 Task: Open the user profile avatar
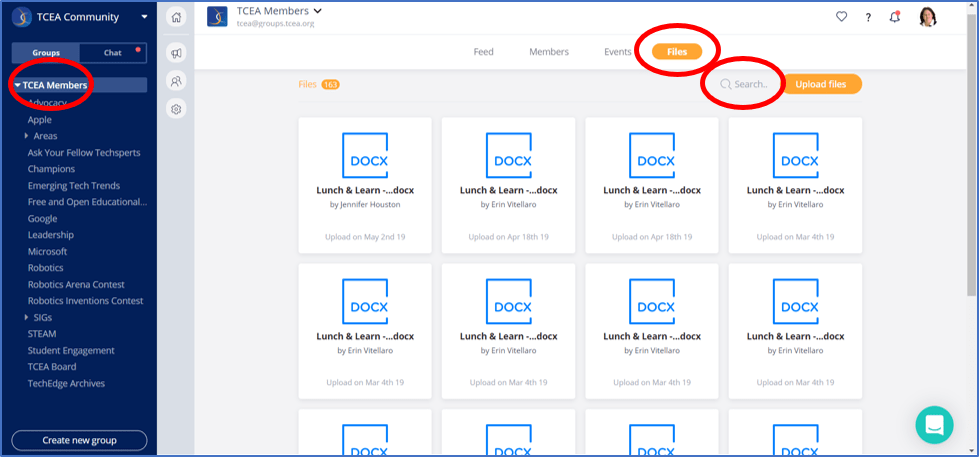(928, 17)
